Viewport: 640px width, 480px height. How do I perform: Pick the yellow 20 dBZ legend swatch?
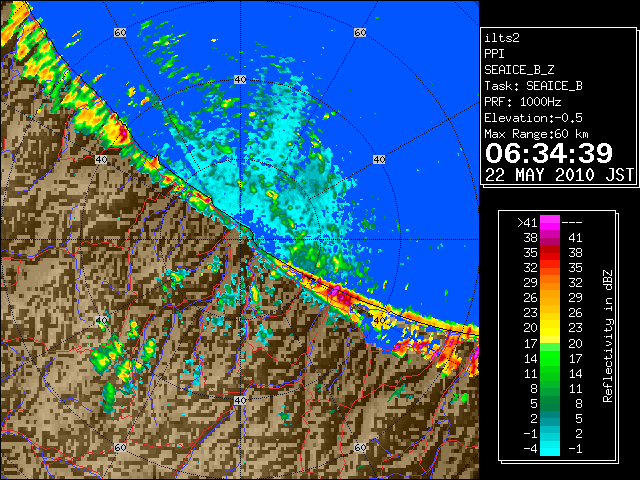(x=550, y=328)
